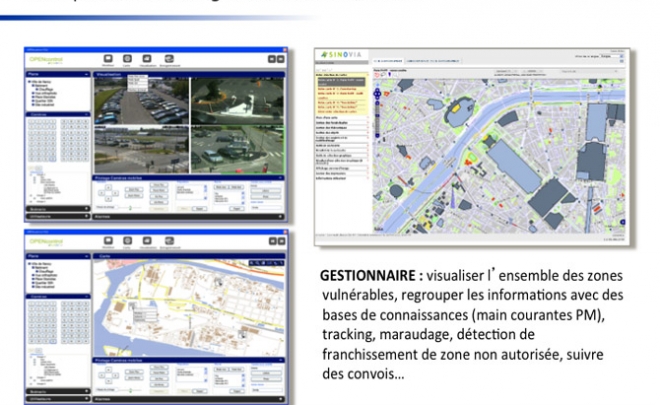Click back arrow button in lower OPENcontrol window

pyautogui.click(x=273, y=241)
